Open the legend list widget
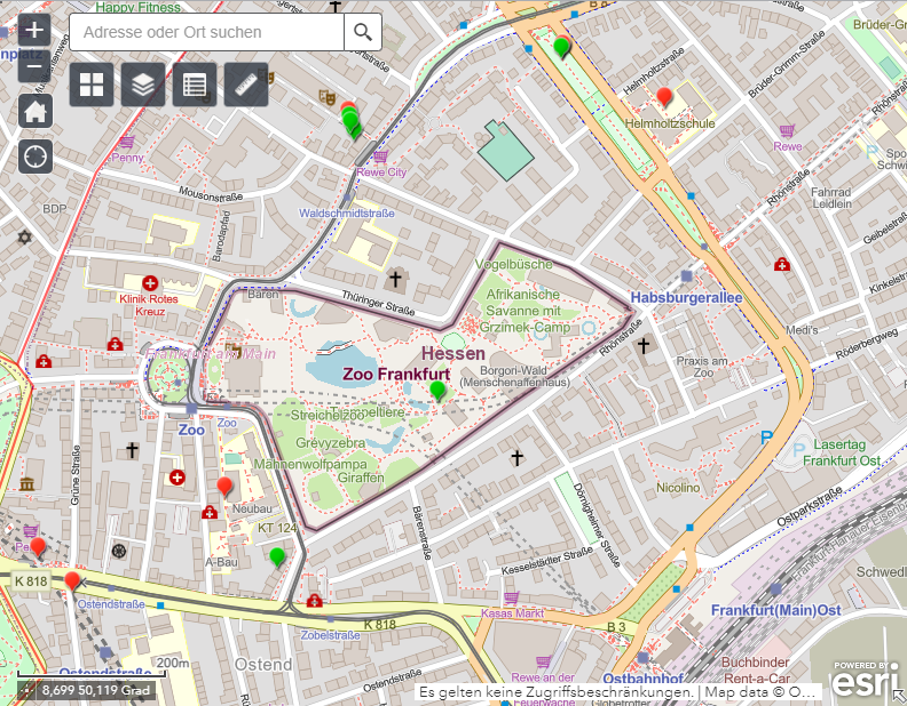 pyautogui.click(x=195, y=85)
